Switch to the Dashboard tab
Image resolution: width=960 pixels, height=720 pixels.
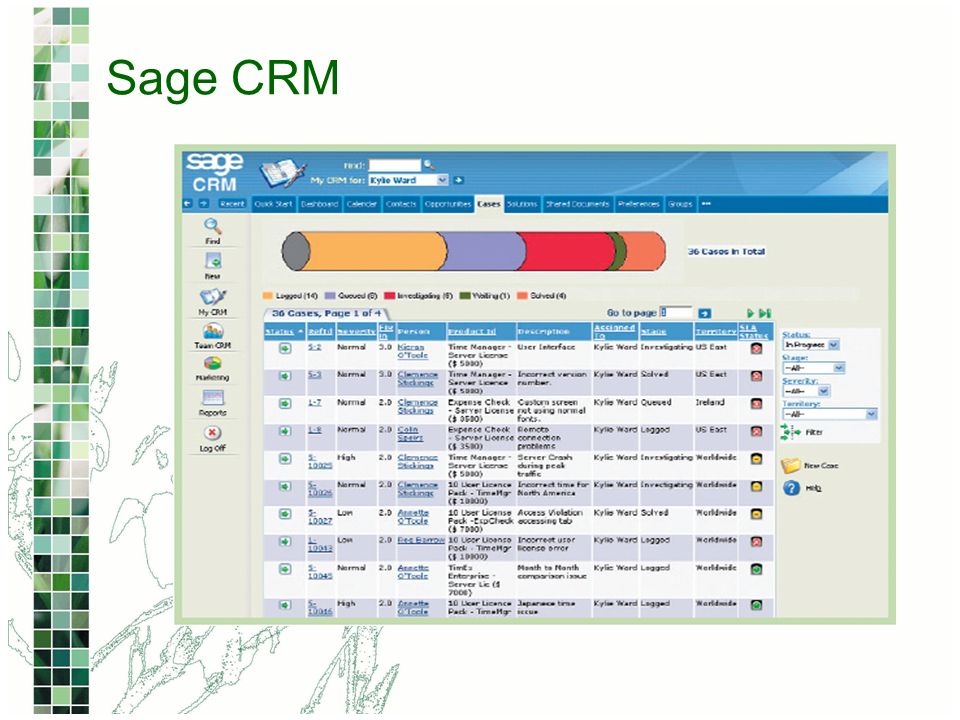tap(319, 204)
